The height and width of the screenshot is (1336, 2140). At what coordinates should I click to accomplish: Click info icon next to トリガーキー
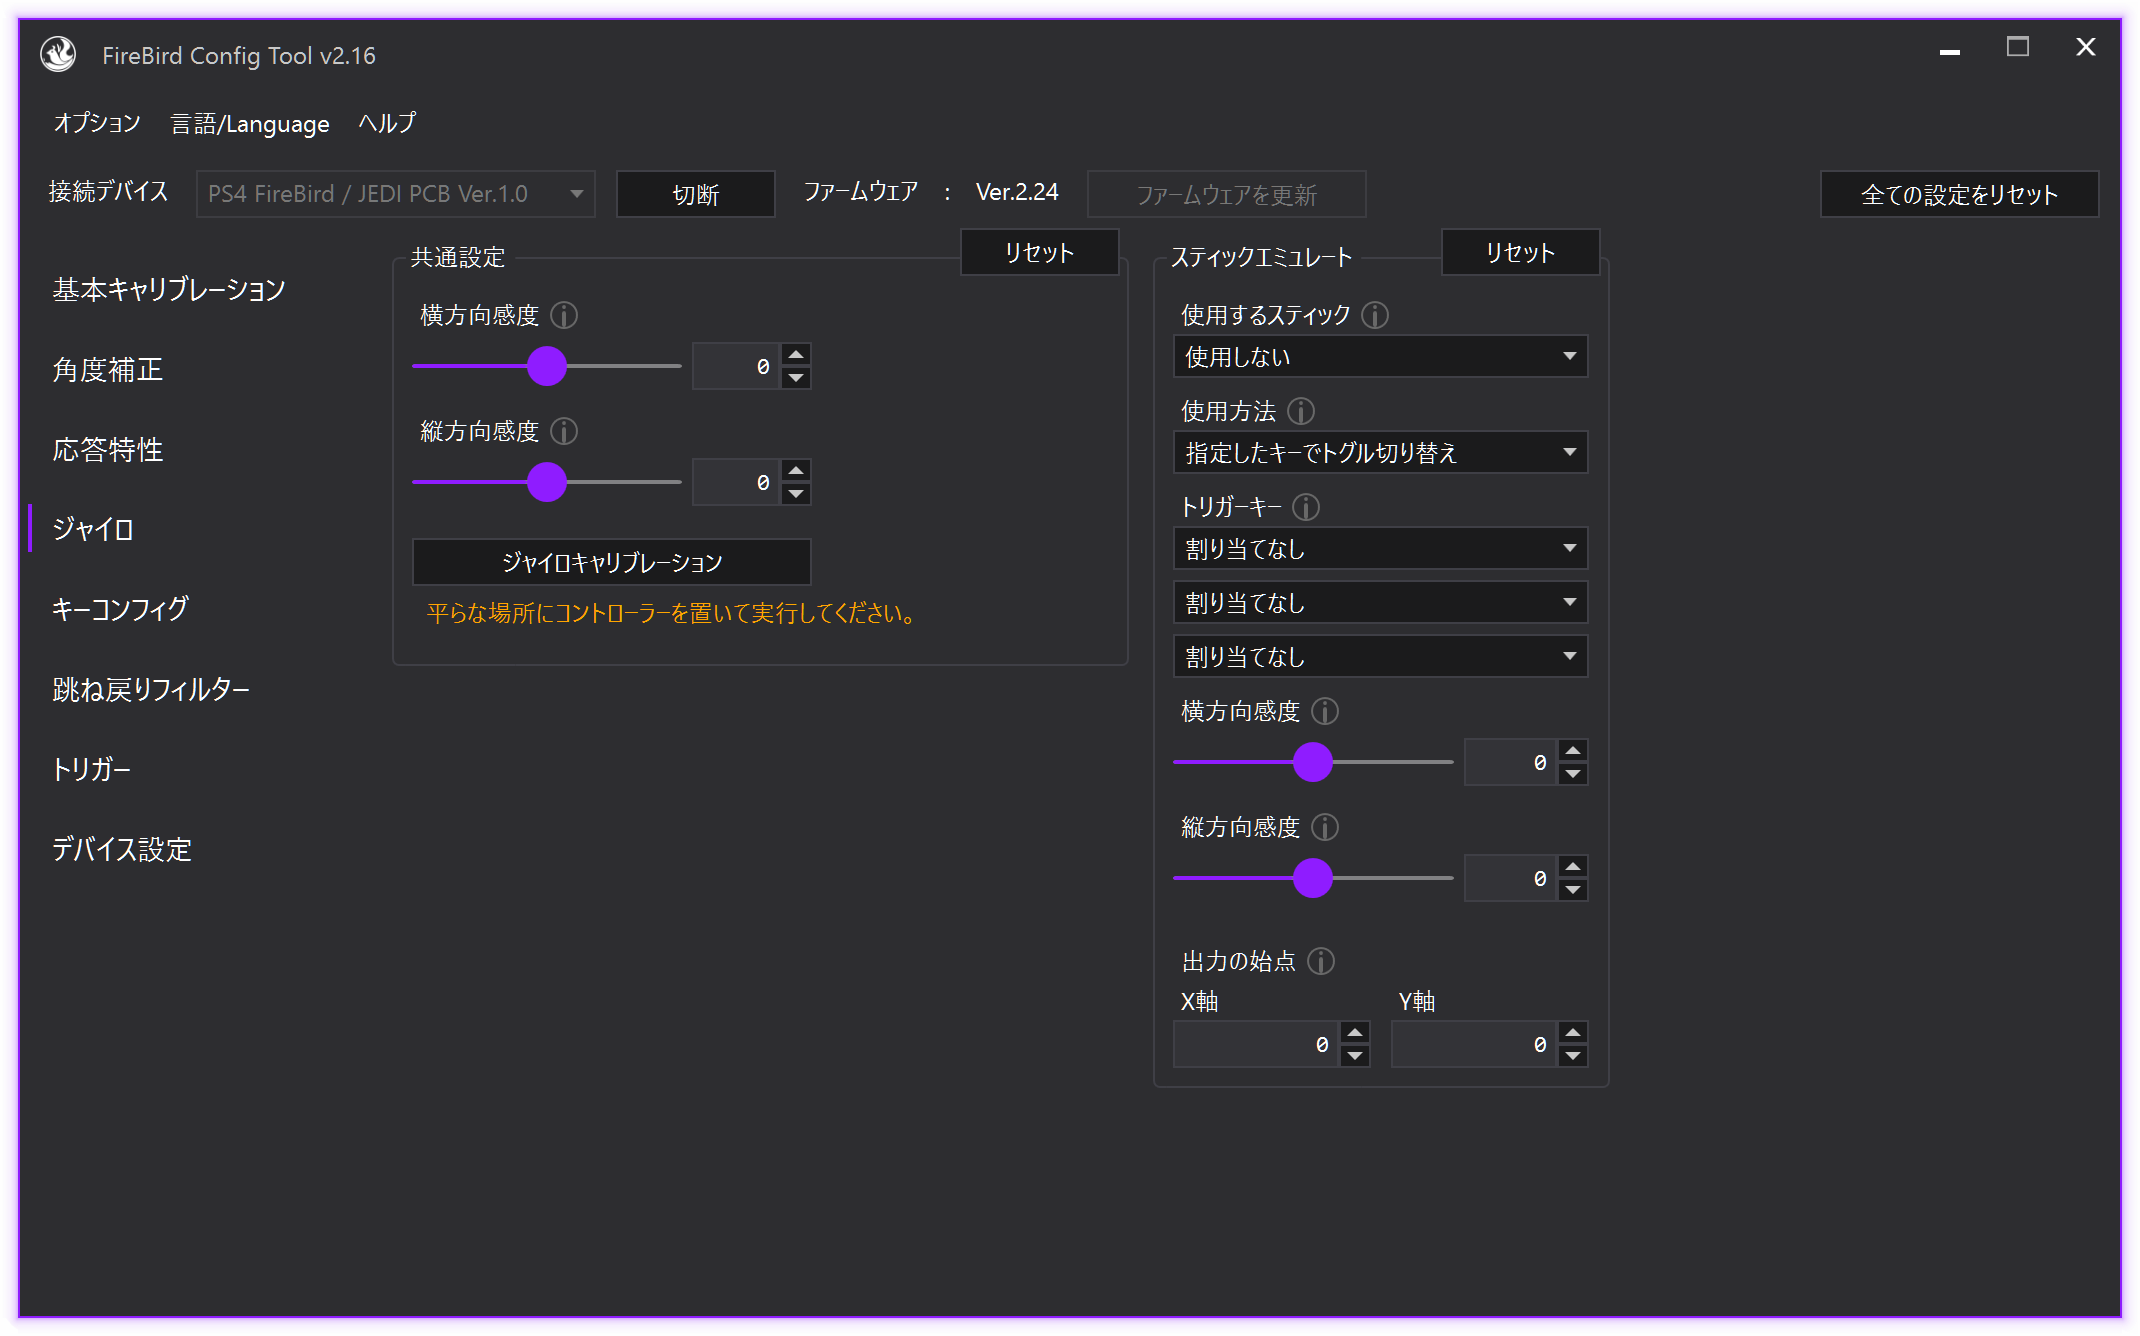[1306, 508]
